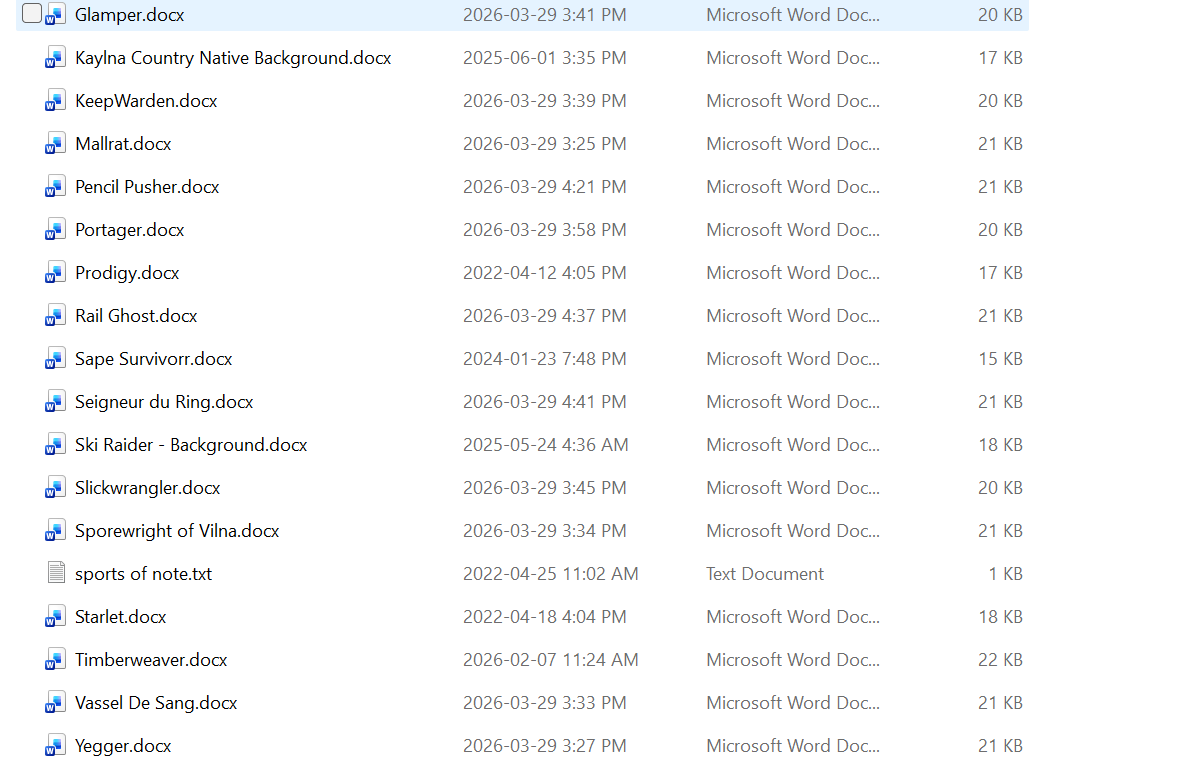
Task: Click Ski Raider - Background.docx filename
Action: [x=191, y=445]
